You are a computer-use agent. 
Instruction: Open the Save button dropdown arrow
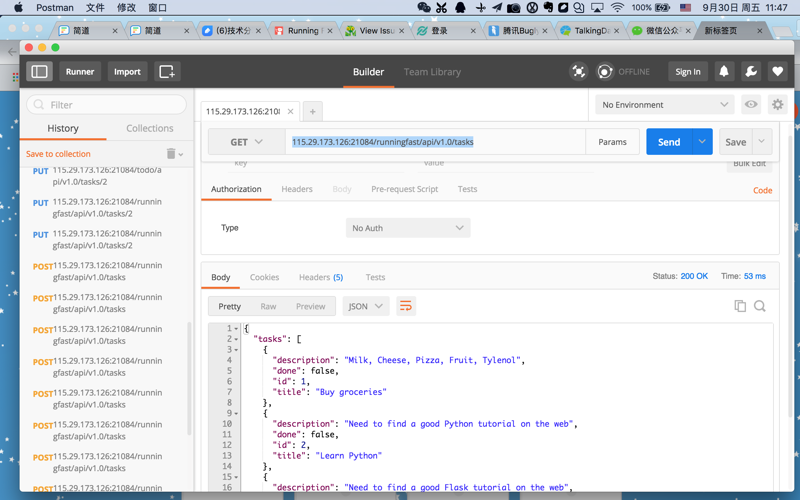tap(761, 142)
